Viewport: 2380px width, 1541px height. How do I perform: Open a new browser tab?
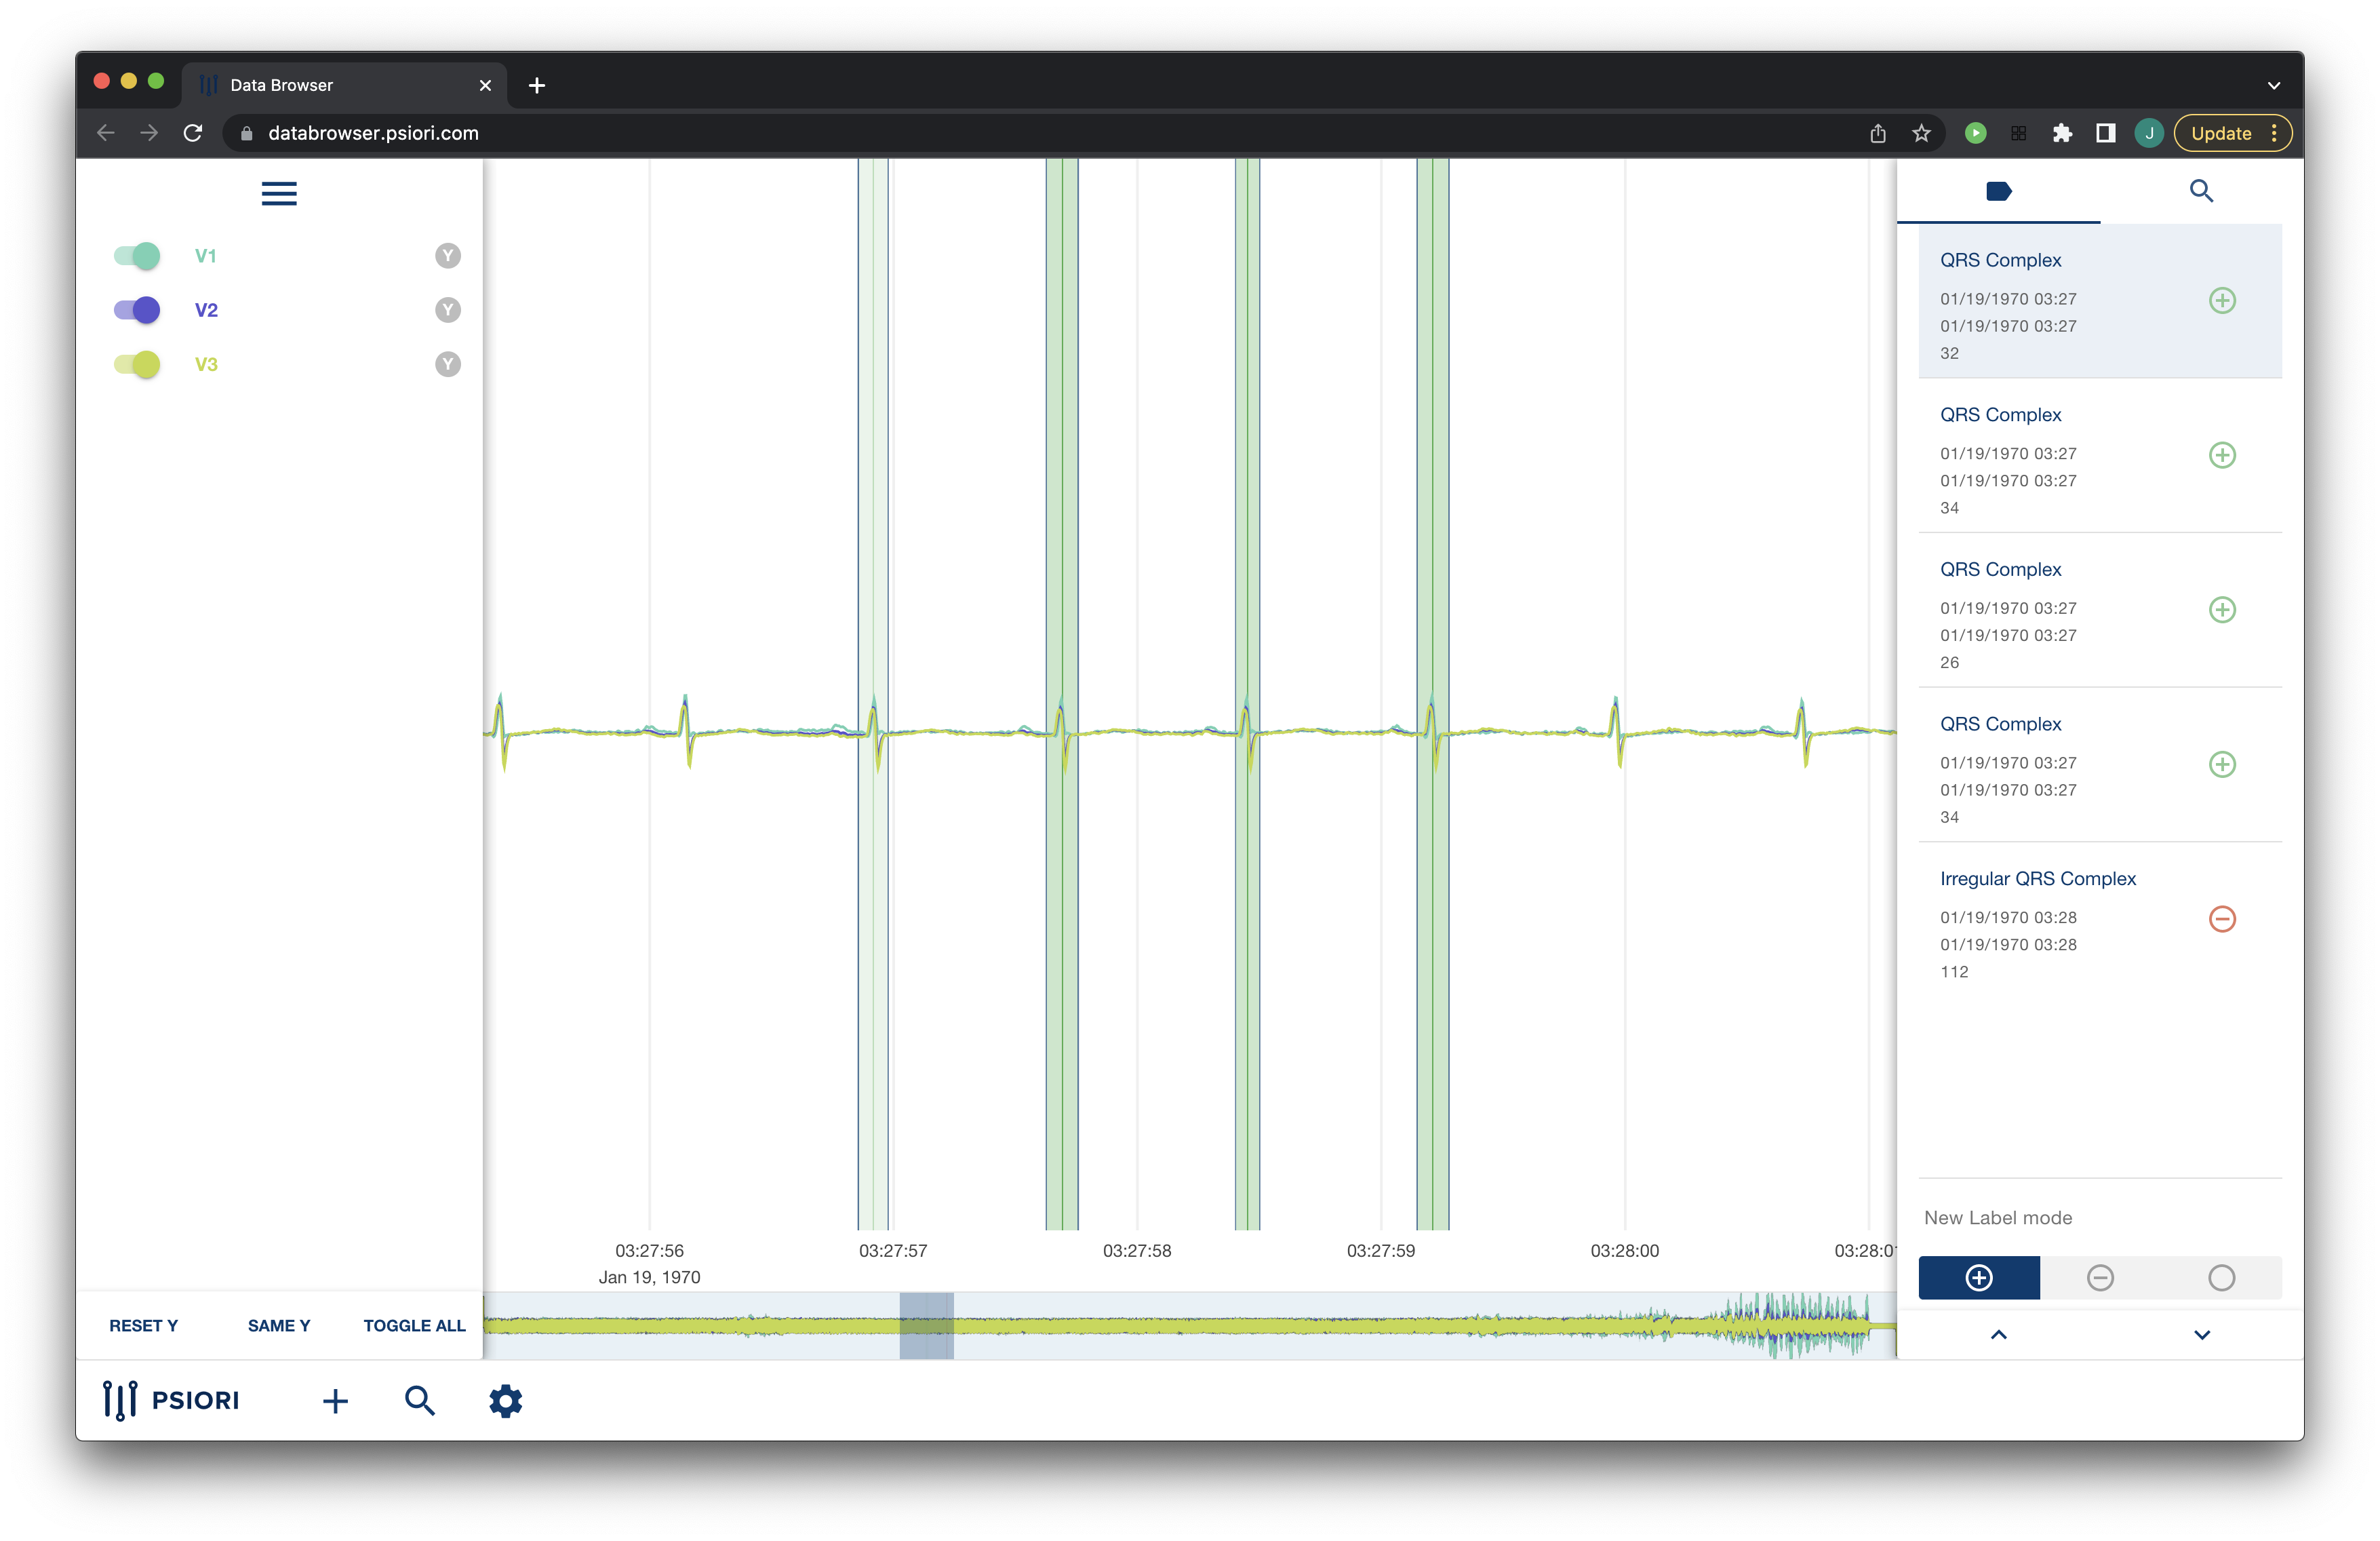coord(537,85)
